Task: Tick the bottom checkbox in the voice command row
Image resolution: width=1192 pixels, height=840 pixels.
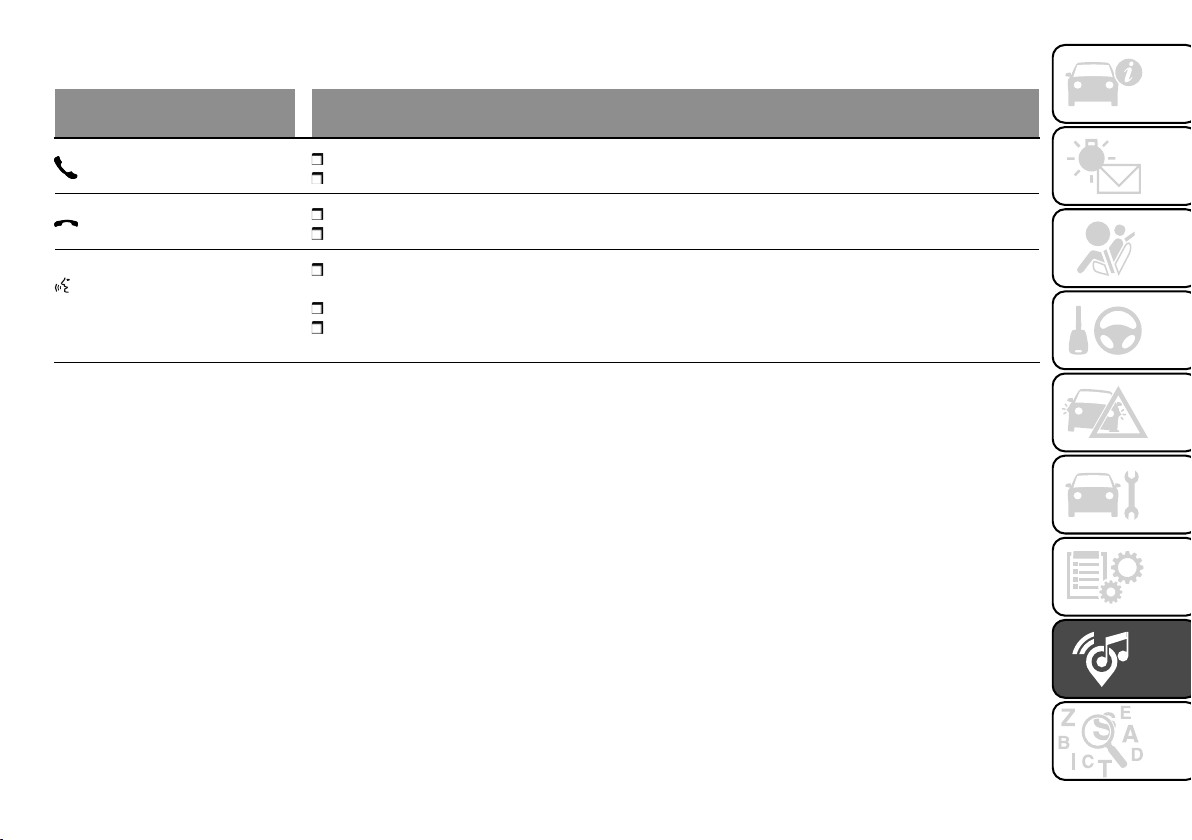Action: pos(317,327)
